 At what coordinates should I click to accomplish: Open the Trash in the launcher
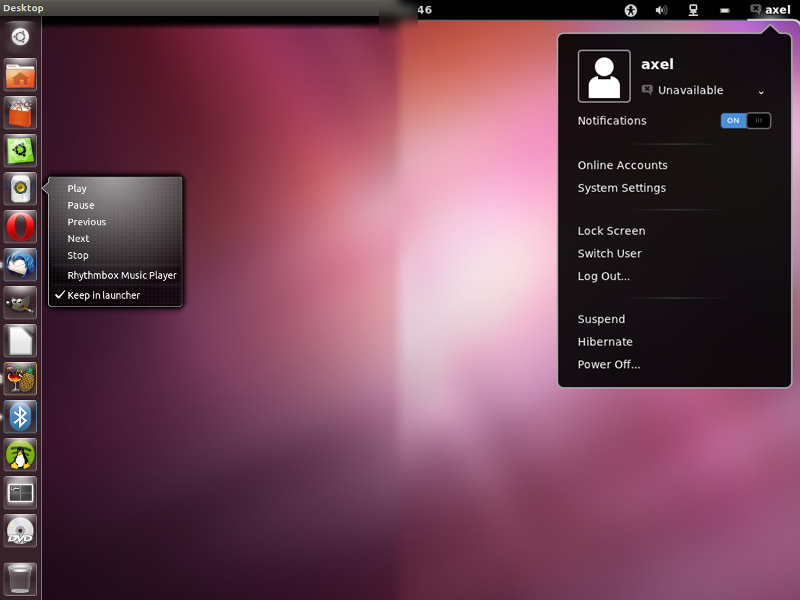point(20,578)
